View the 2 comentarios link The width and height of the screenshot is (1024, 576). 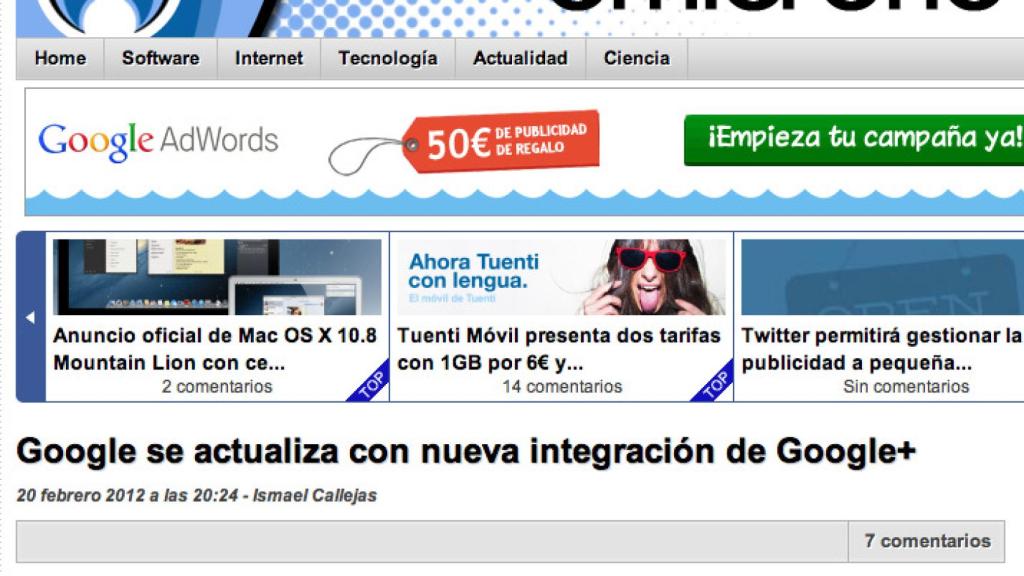[217, 386]
